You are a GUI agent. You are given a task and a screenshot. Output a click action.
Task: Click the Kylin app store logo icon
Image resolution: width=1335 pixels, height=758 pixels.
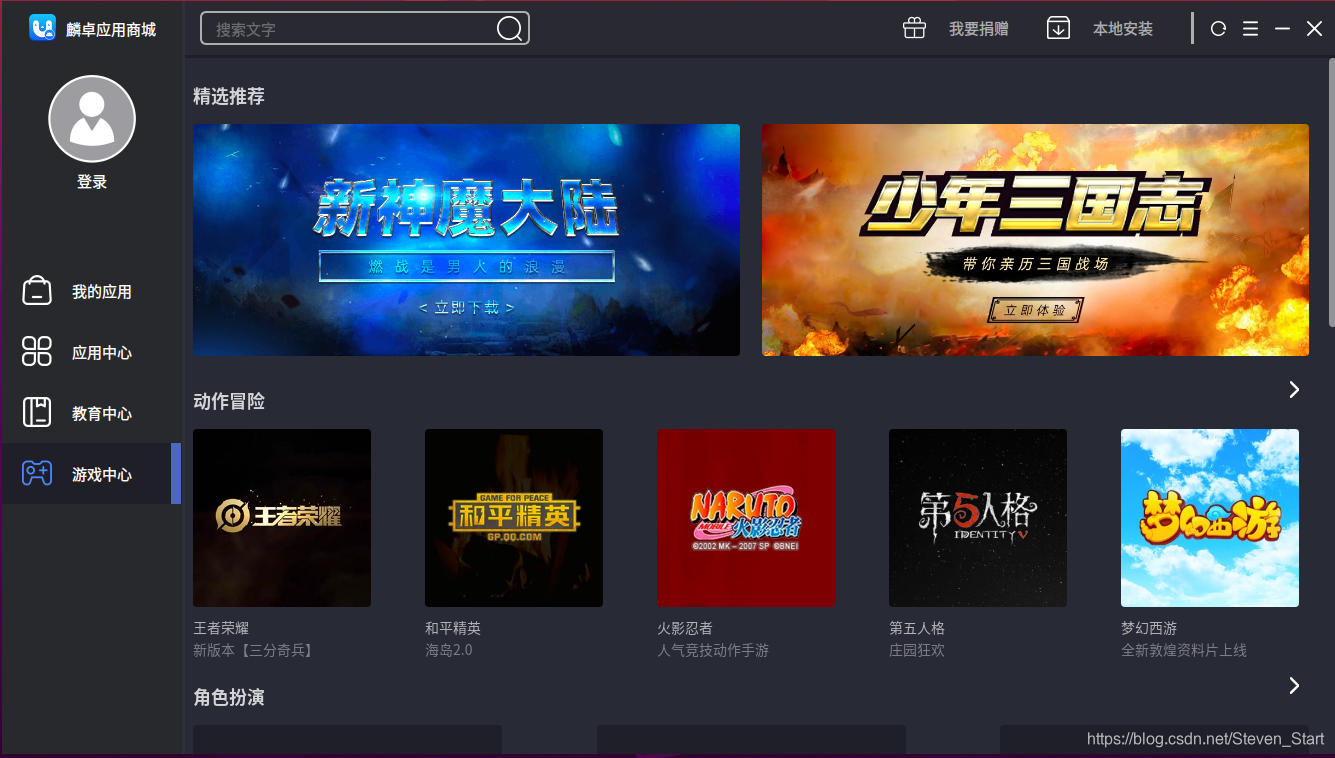tap(42, 28)
